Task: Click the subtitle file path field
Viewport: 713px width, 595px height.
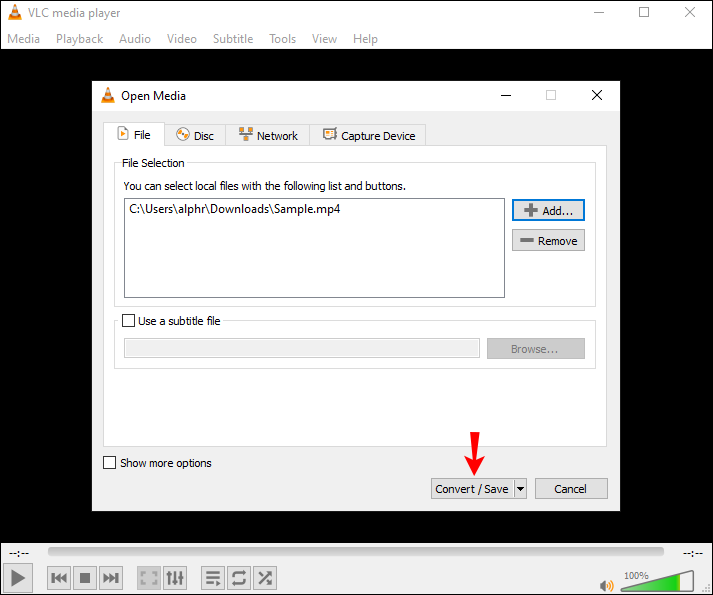Action: pyautogui.click(x=302, y=348)
